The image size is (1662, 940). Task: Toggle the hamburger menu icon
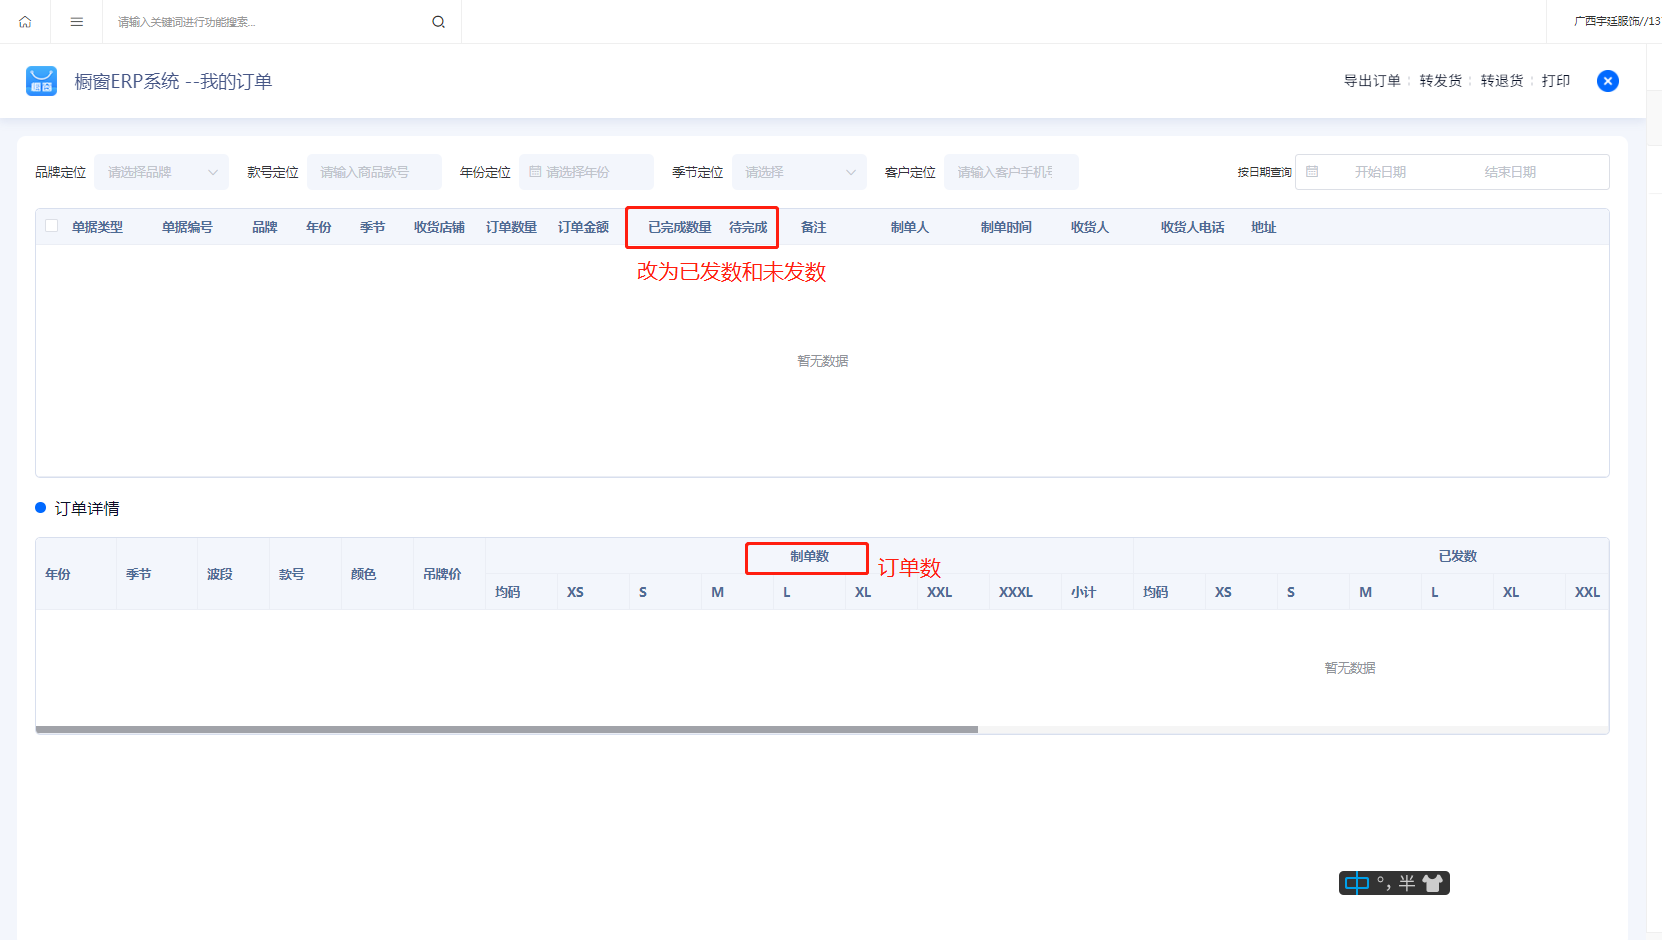point(77,22)
